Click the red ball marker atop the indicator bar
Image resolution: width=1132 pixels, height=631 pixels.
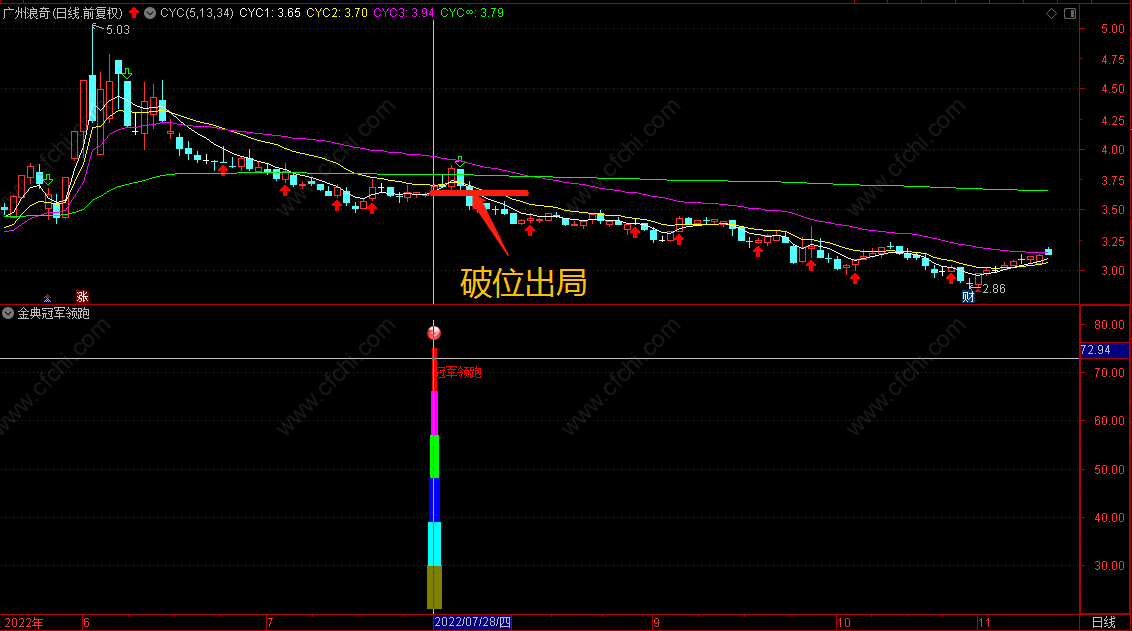point(434,333)
